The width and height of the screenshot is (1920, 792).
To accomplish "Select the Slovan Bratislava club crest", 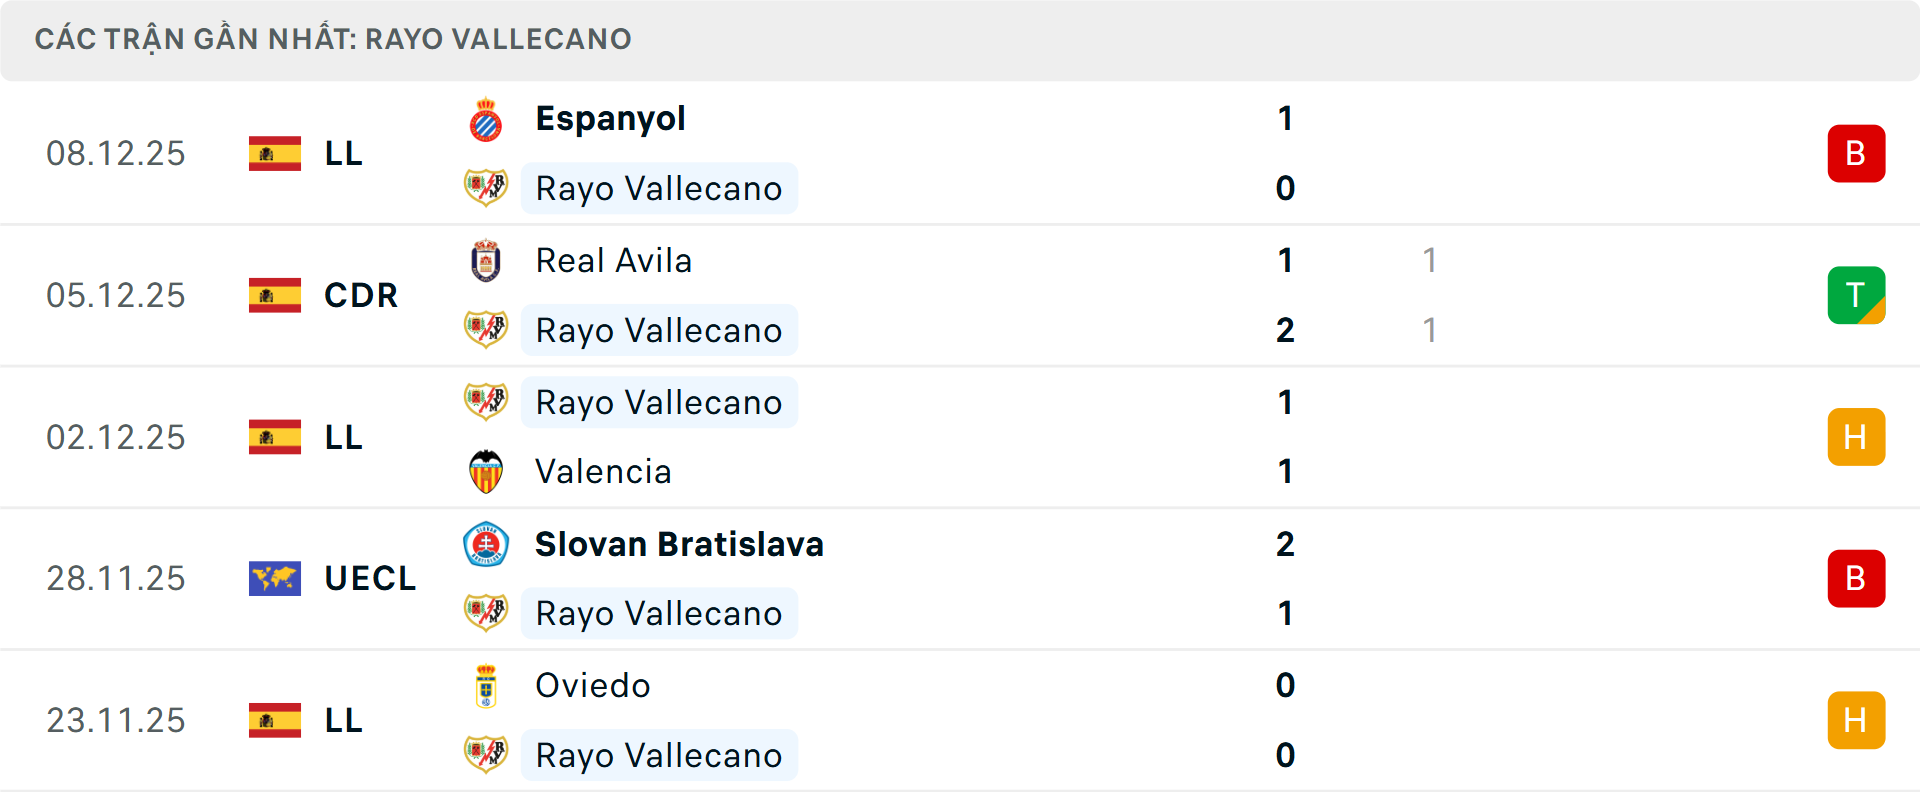I will point(486,544).
